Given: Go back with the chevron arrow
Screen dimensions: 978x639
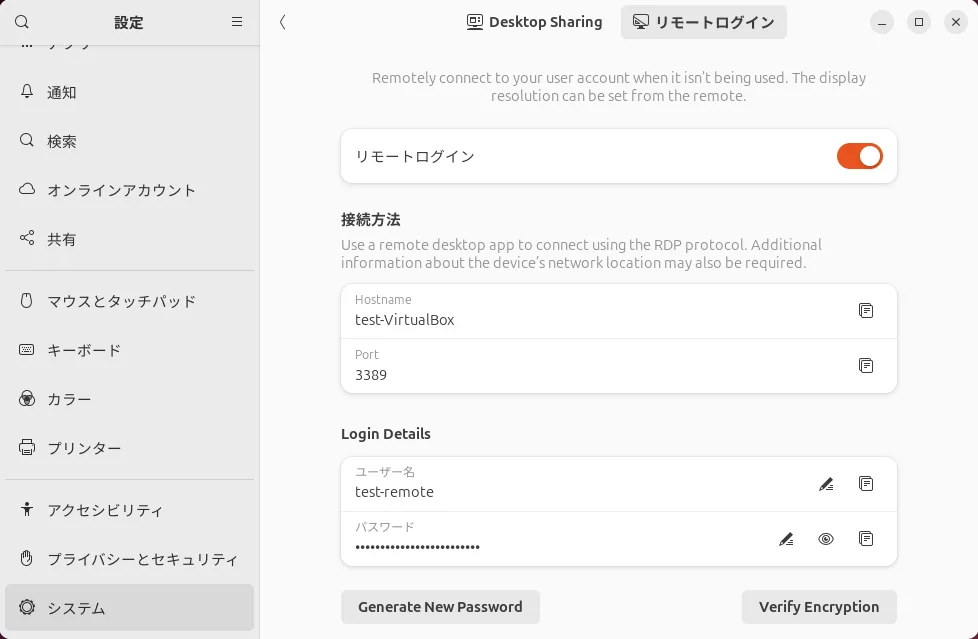Looking at the screenshot, I should click(283, 22).
